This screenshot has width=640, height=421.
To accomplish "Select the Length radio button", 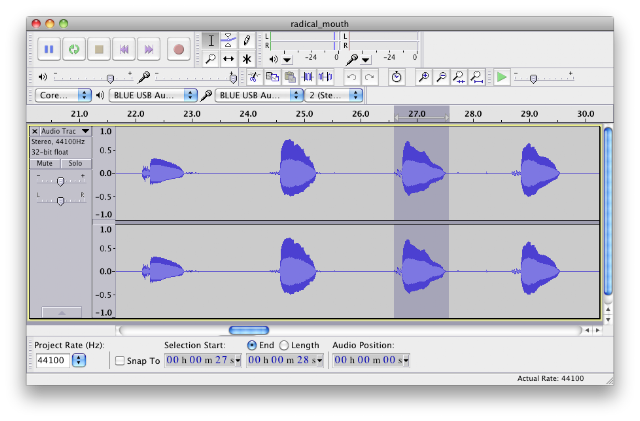I will pos(284,345).
